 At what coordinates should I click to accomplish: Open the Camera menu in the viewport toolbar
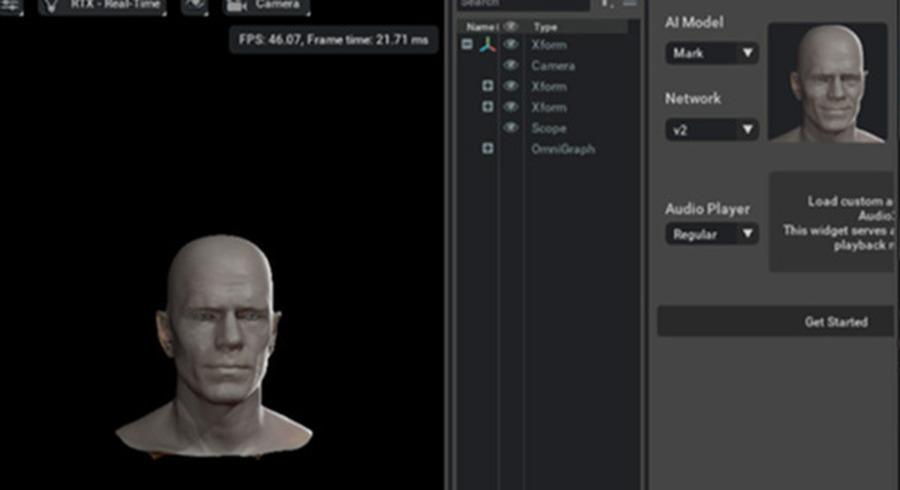(266, 5)
